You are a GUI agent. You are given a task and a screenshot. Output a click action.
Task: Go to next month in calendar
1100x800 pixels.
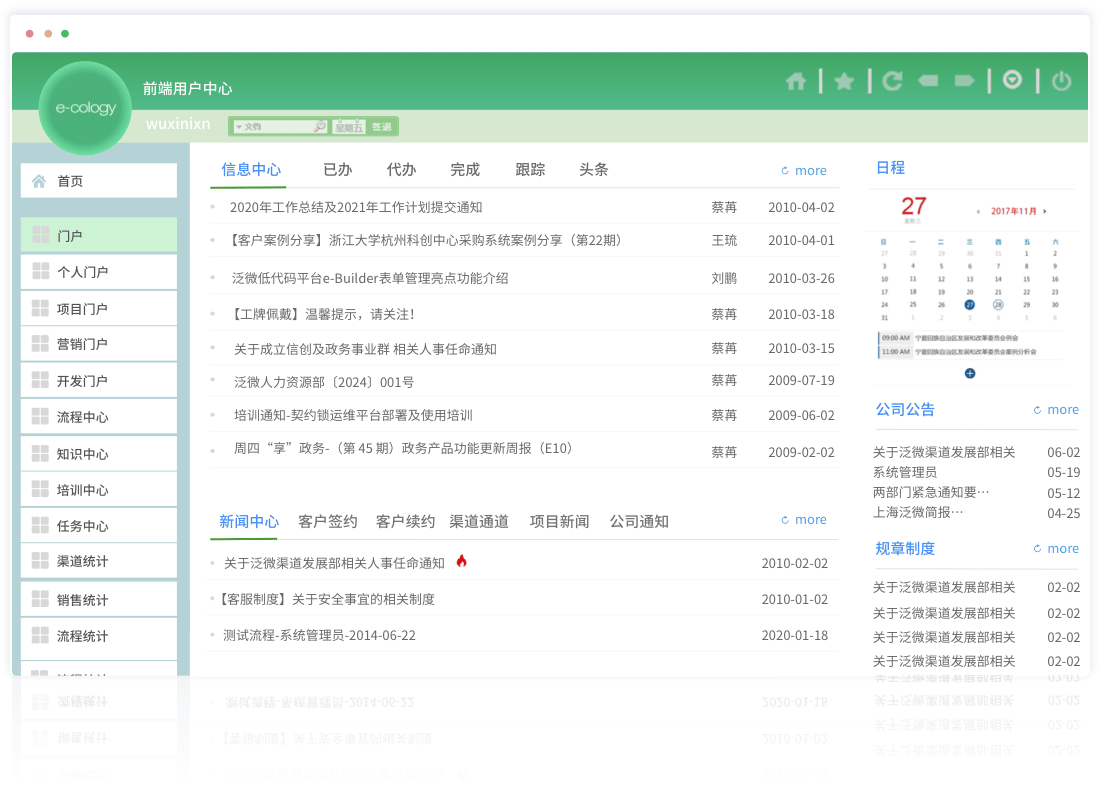(x=1045, y=212)
